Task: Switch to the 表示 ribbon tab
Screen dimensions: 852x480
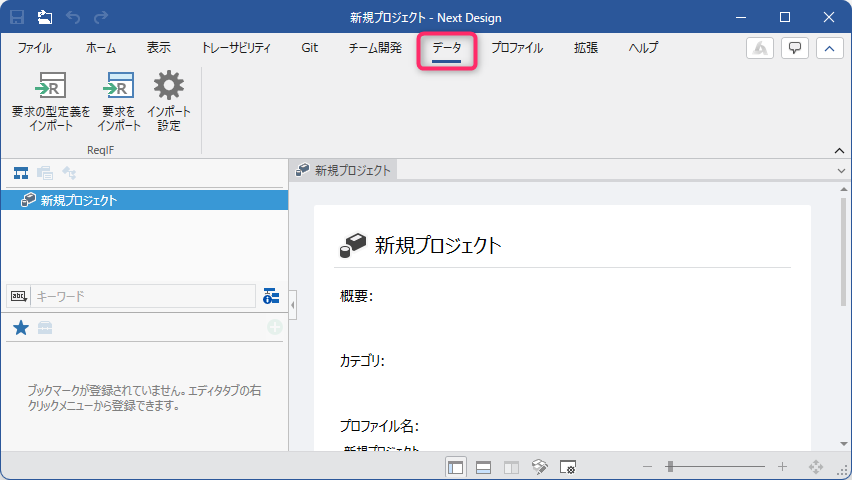Action: click(x=159, y=48)
